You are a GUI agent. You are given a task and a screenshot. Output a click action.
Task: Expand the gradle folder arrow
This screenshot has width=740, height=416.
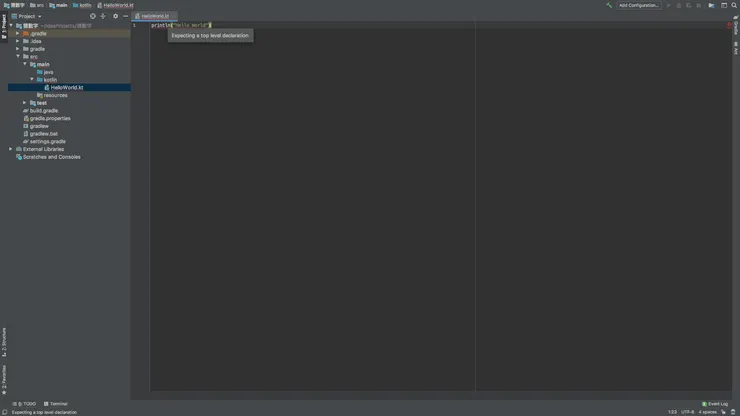18,49
